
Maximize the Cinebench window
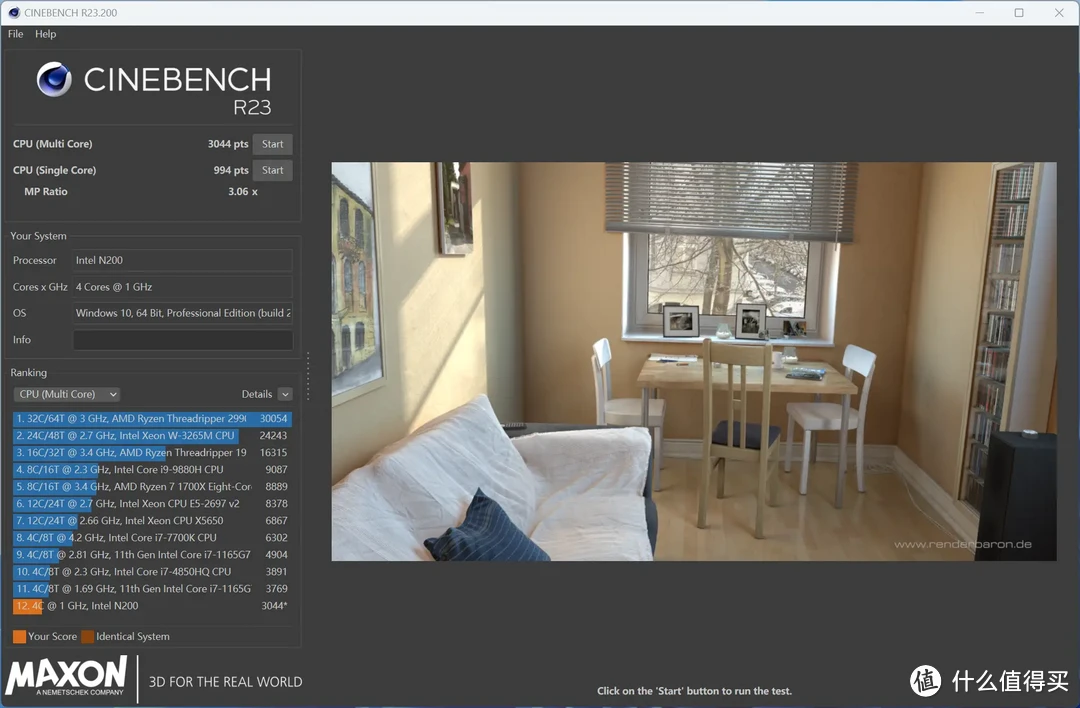[x=1019, y=12]
